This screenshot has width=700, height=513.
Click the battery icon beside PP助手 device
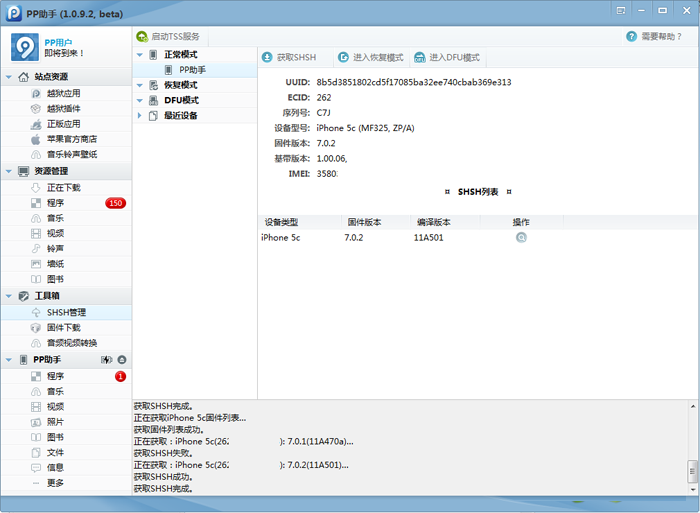pos(107,360)
